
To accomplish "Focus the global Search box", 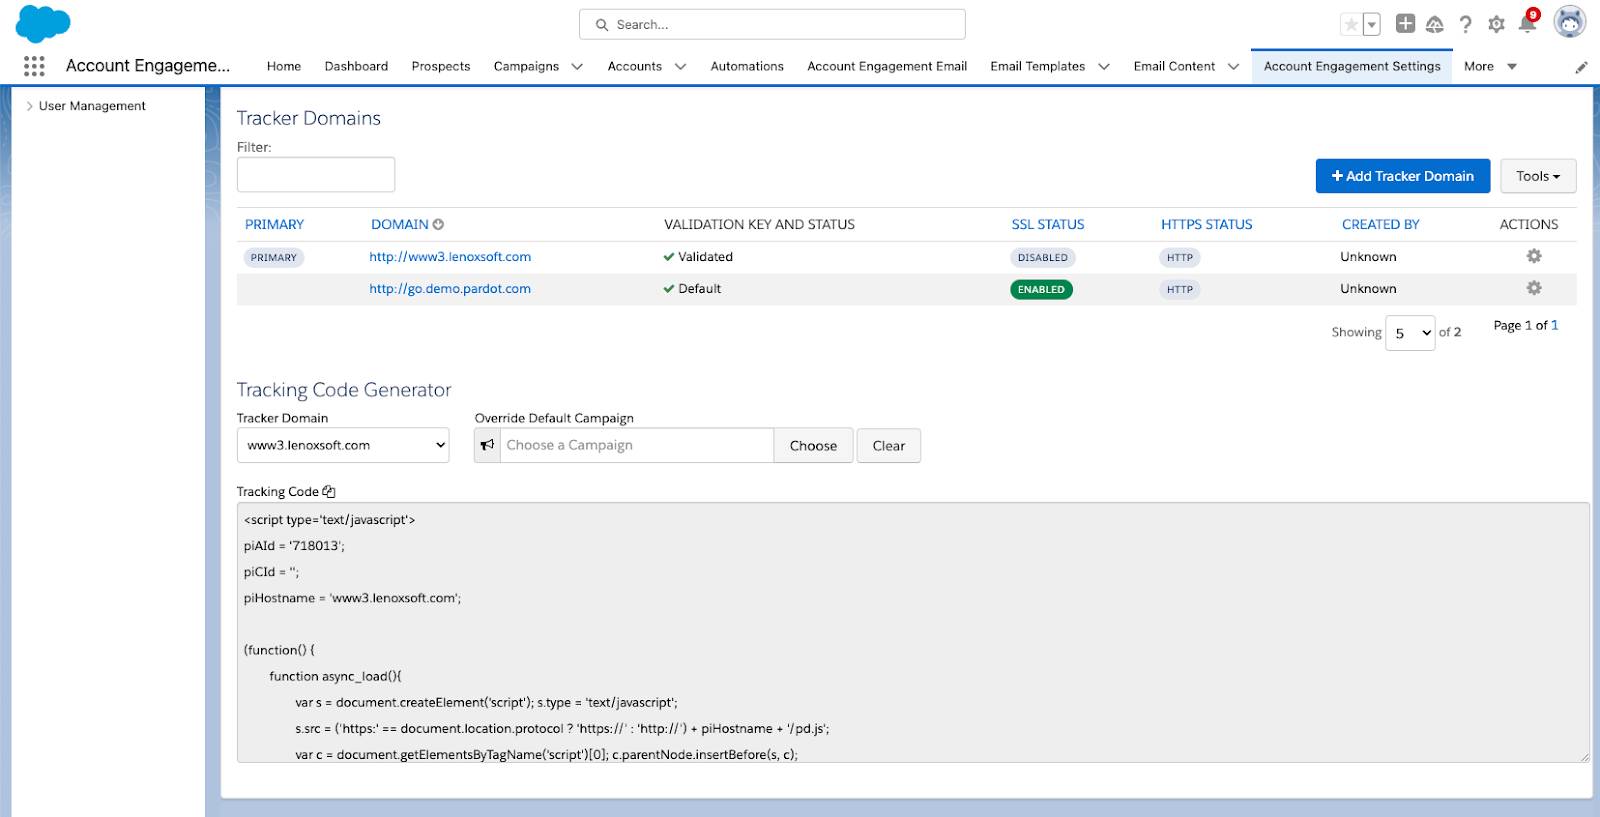I will (772, 24).
